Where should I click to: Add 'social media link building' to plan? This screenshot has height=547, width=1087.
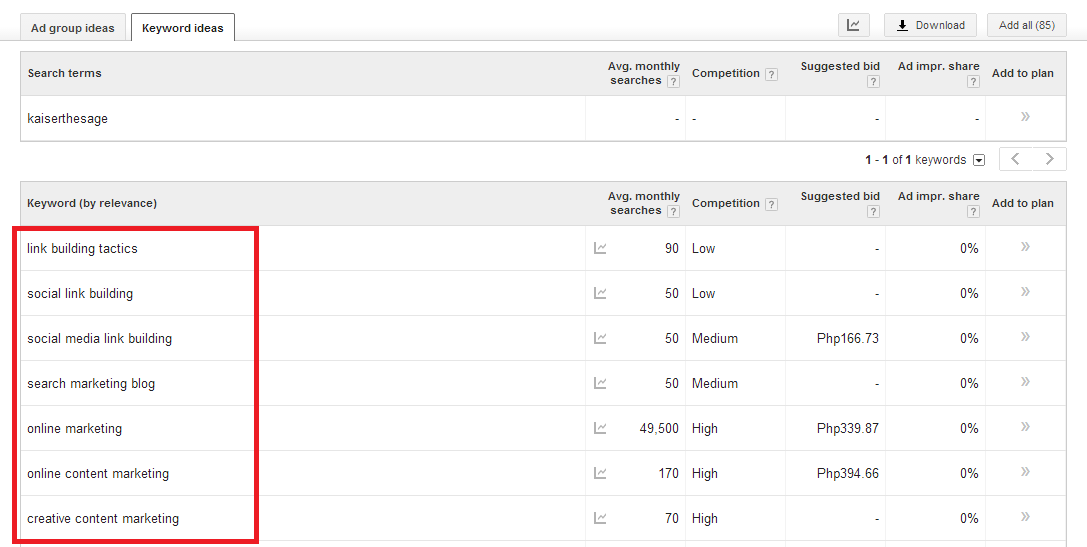[1025, 337]
